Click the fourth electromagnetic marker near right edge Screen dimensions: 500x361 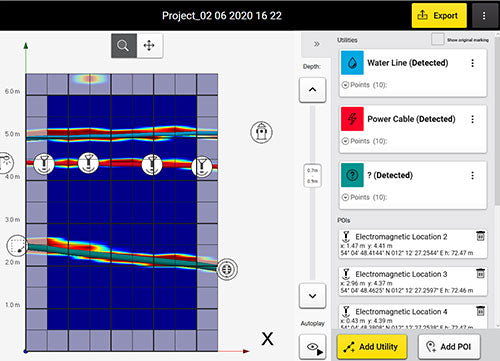click(x=201, y=166)
